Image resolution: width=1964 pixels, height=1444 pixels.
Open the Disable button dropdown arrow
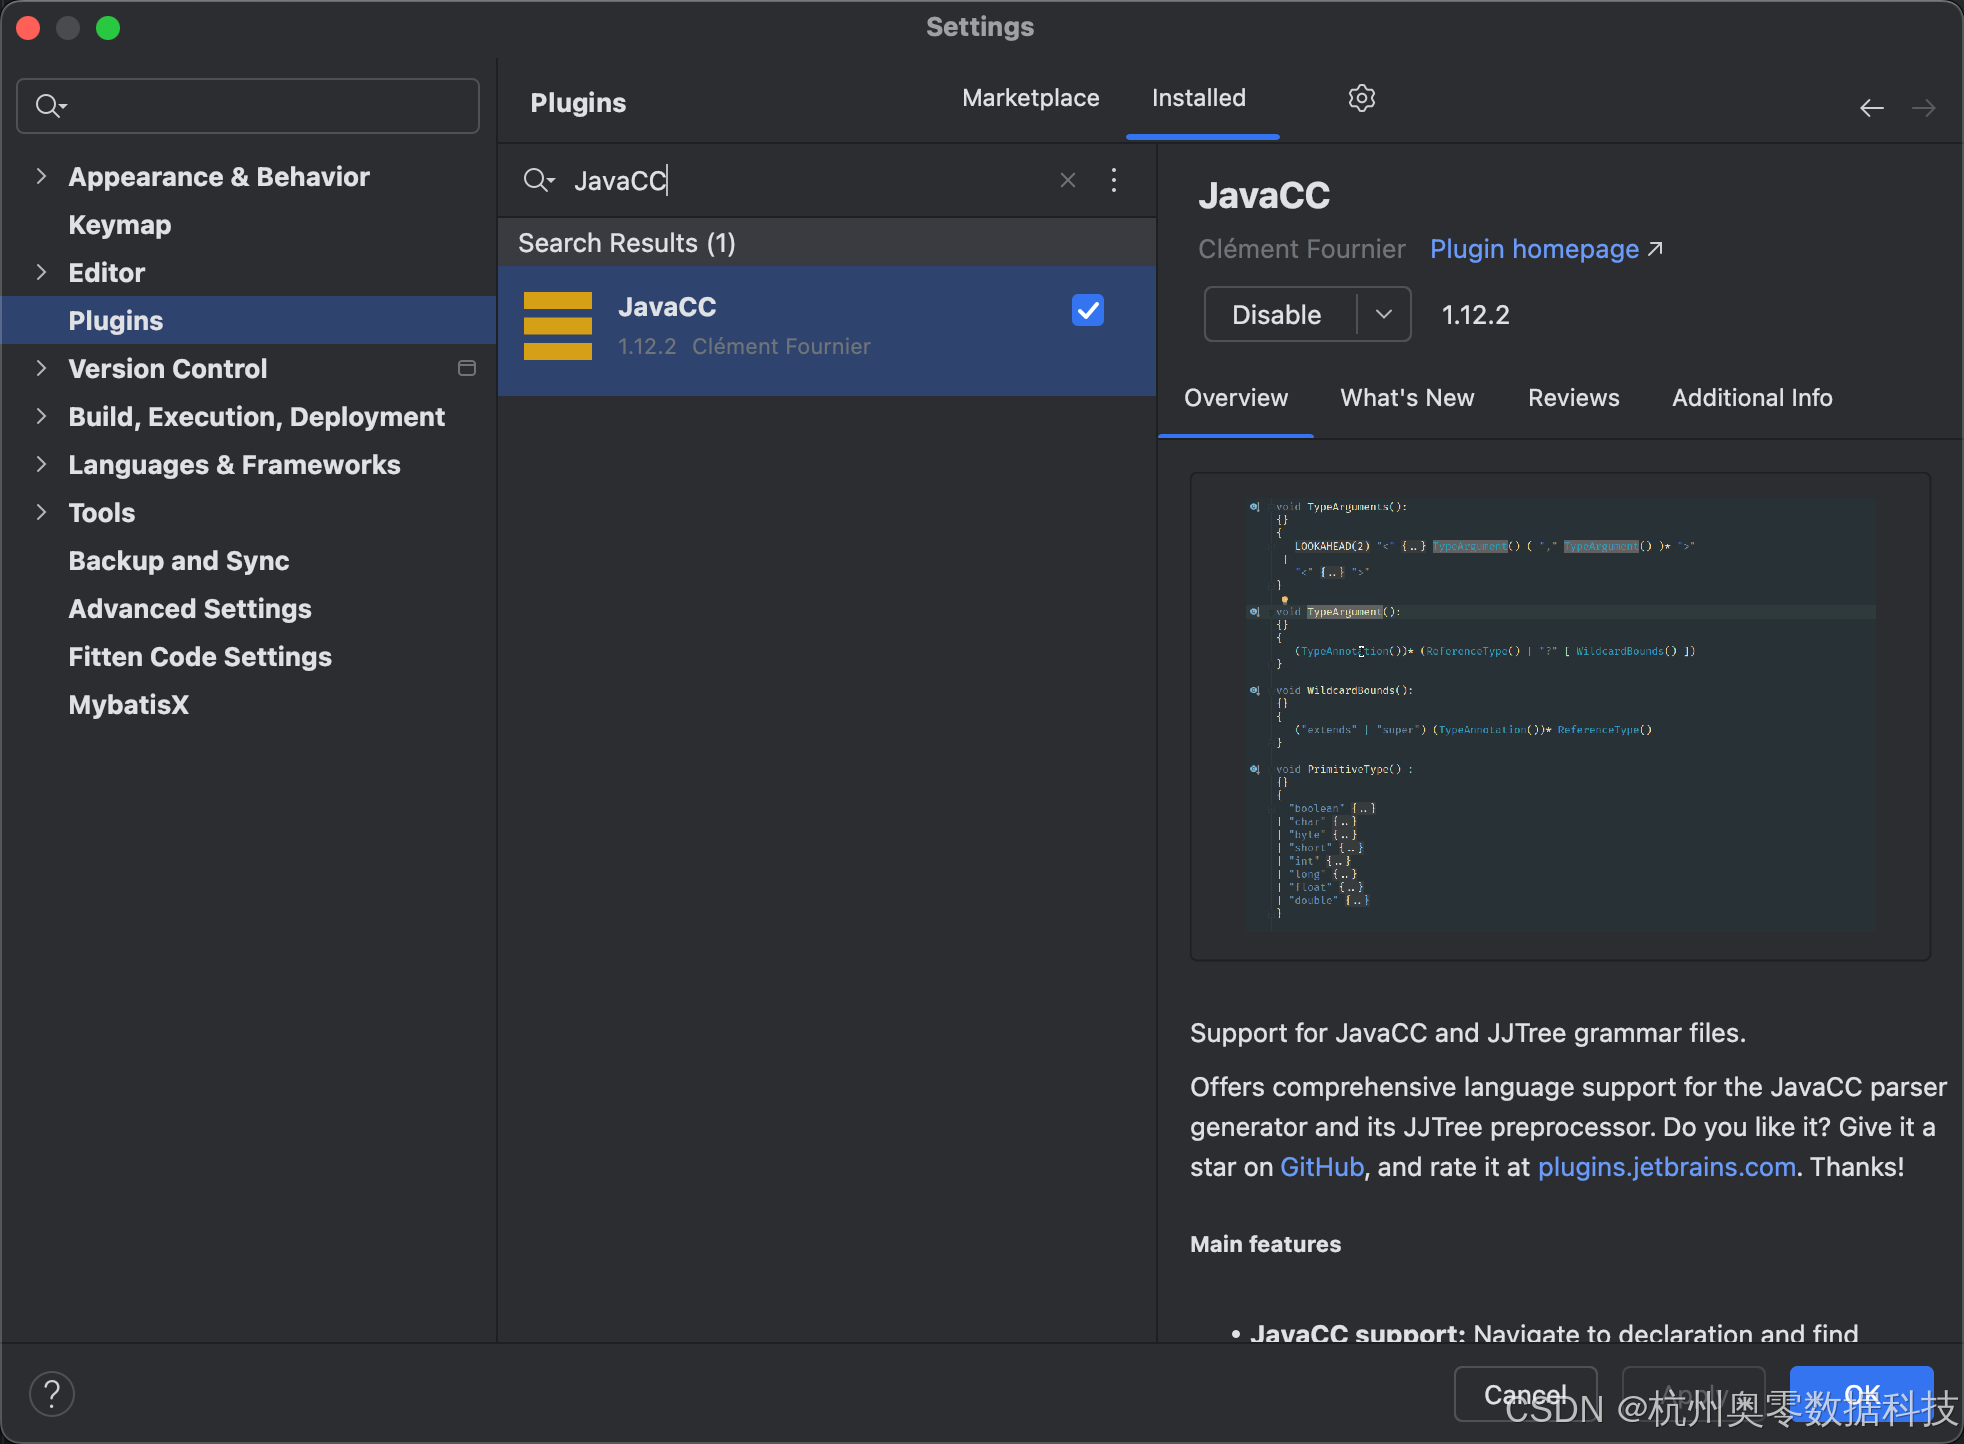(1384, 314)
